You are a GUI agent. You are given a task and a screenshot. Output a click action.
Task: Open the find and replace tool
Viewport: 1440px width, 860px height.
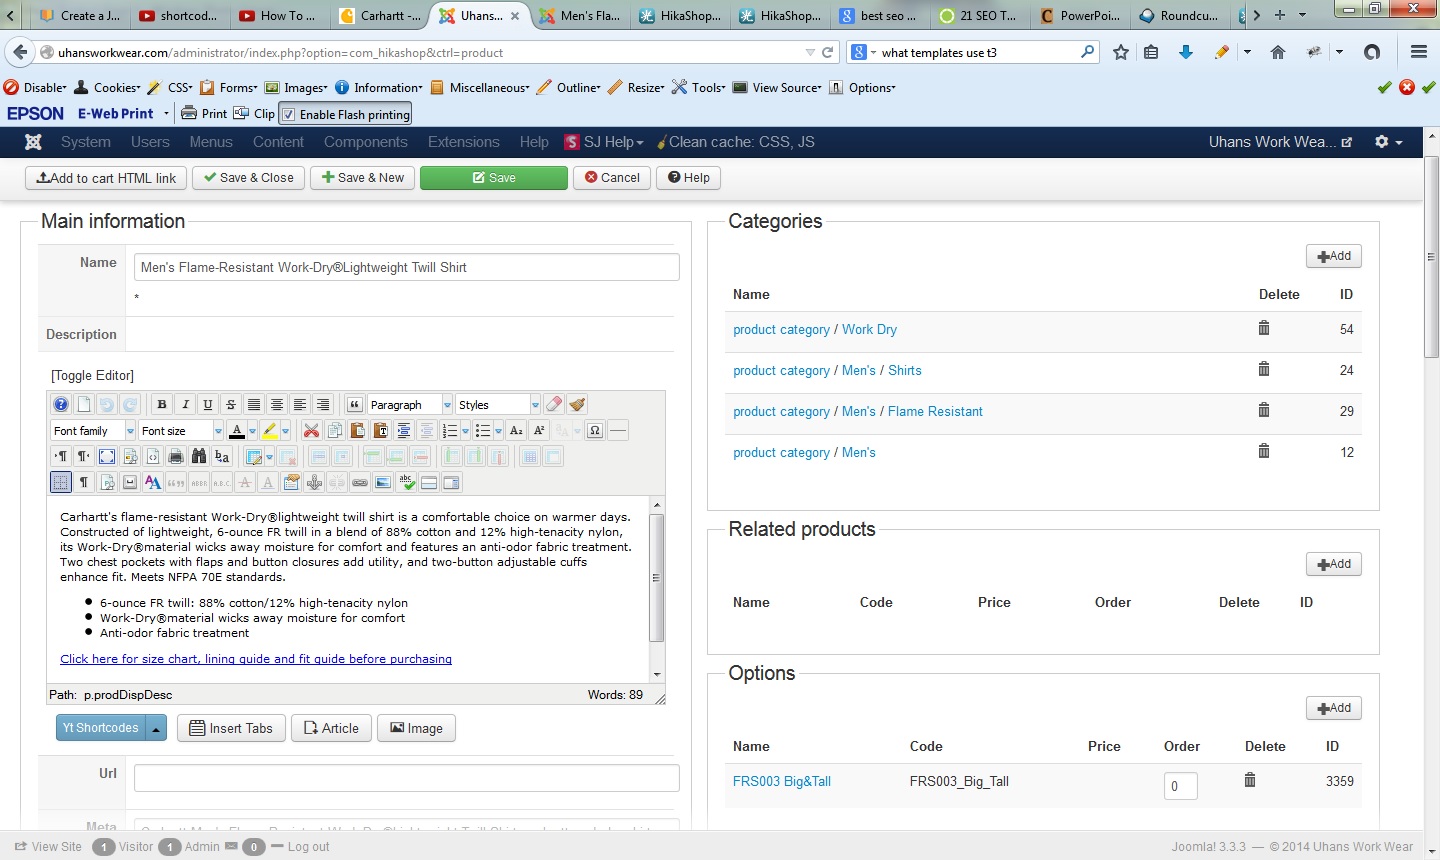222,457
